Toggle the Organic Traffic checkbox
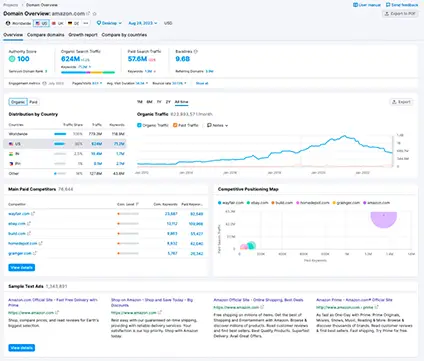Screen dimensions: 424x361 pyautogui.click(x=139, y=125)
